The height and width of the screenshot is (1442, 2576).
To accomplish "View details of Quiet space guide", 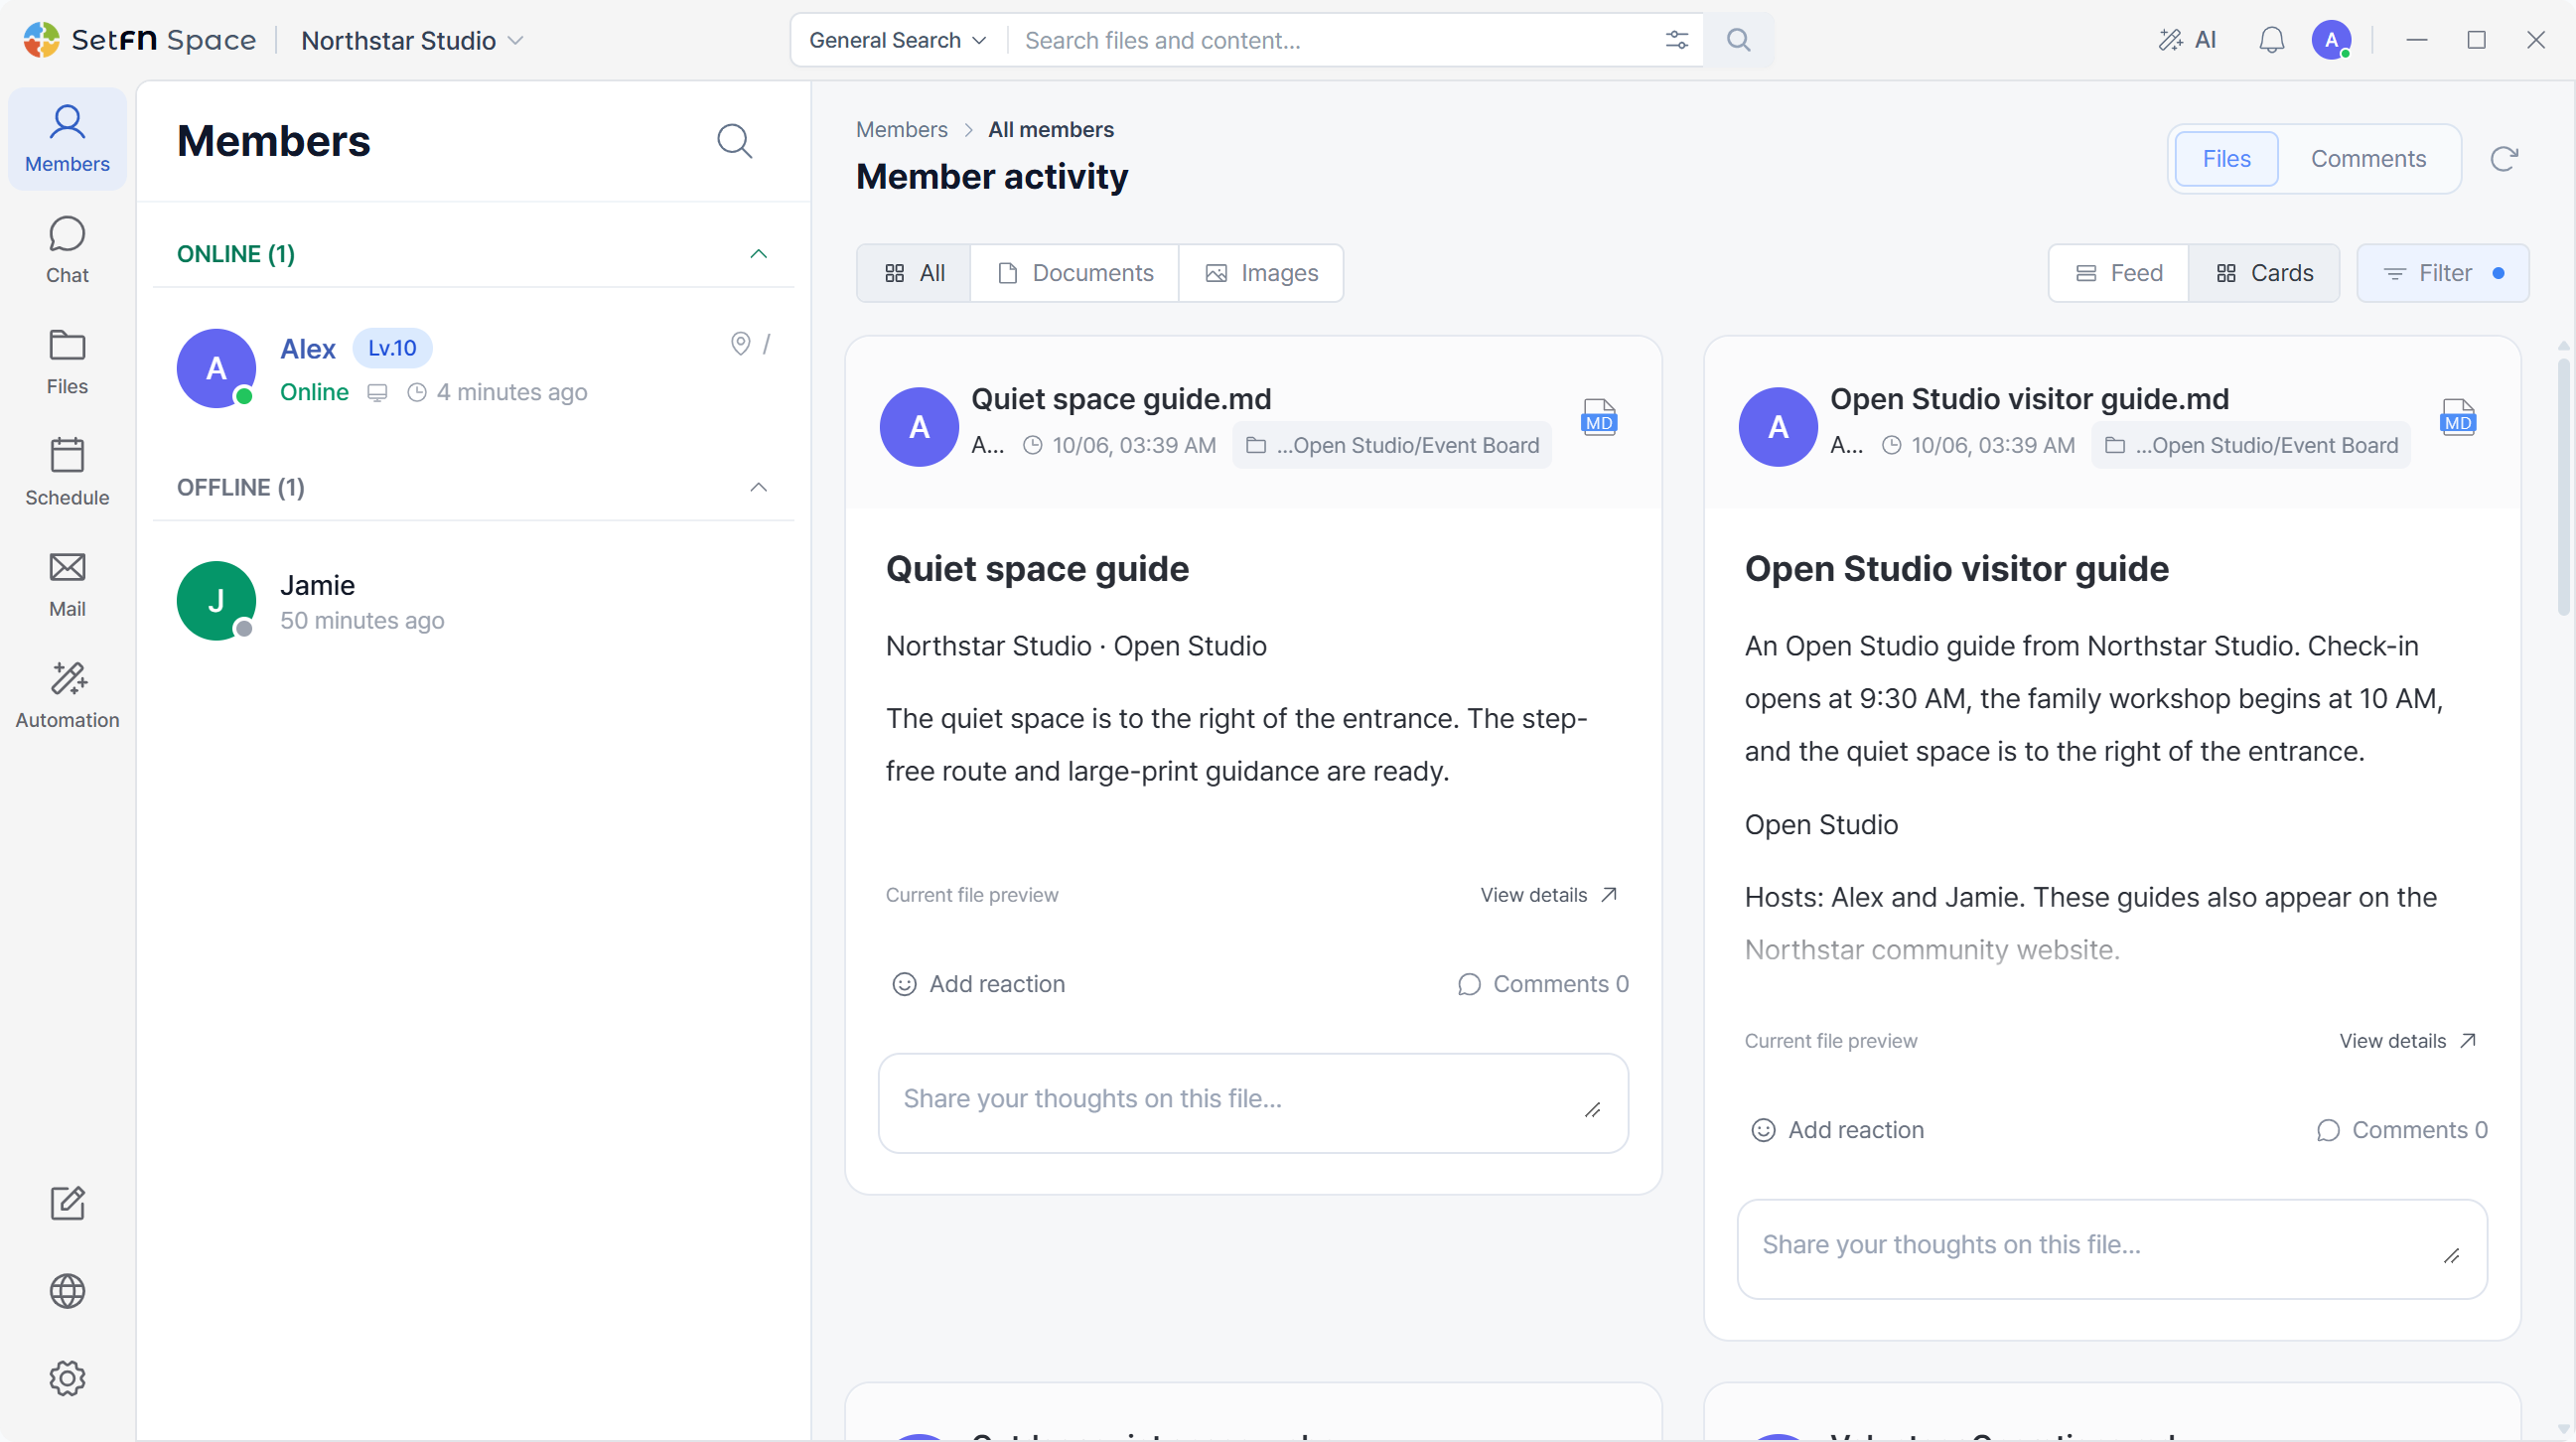I will coord(1548,895).
